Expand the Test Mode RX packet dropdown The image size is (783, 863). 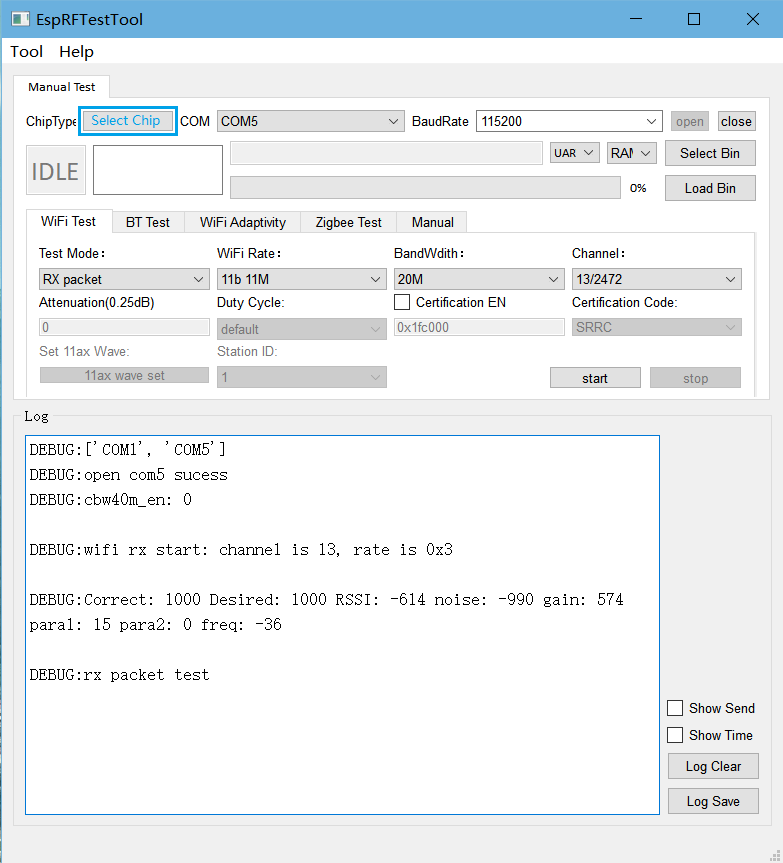coord(123,279)
